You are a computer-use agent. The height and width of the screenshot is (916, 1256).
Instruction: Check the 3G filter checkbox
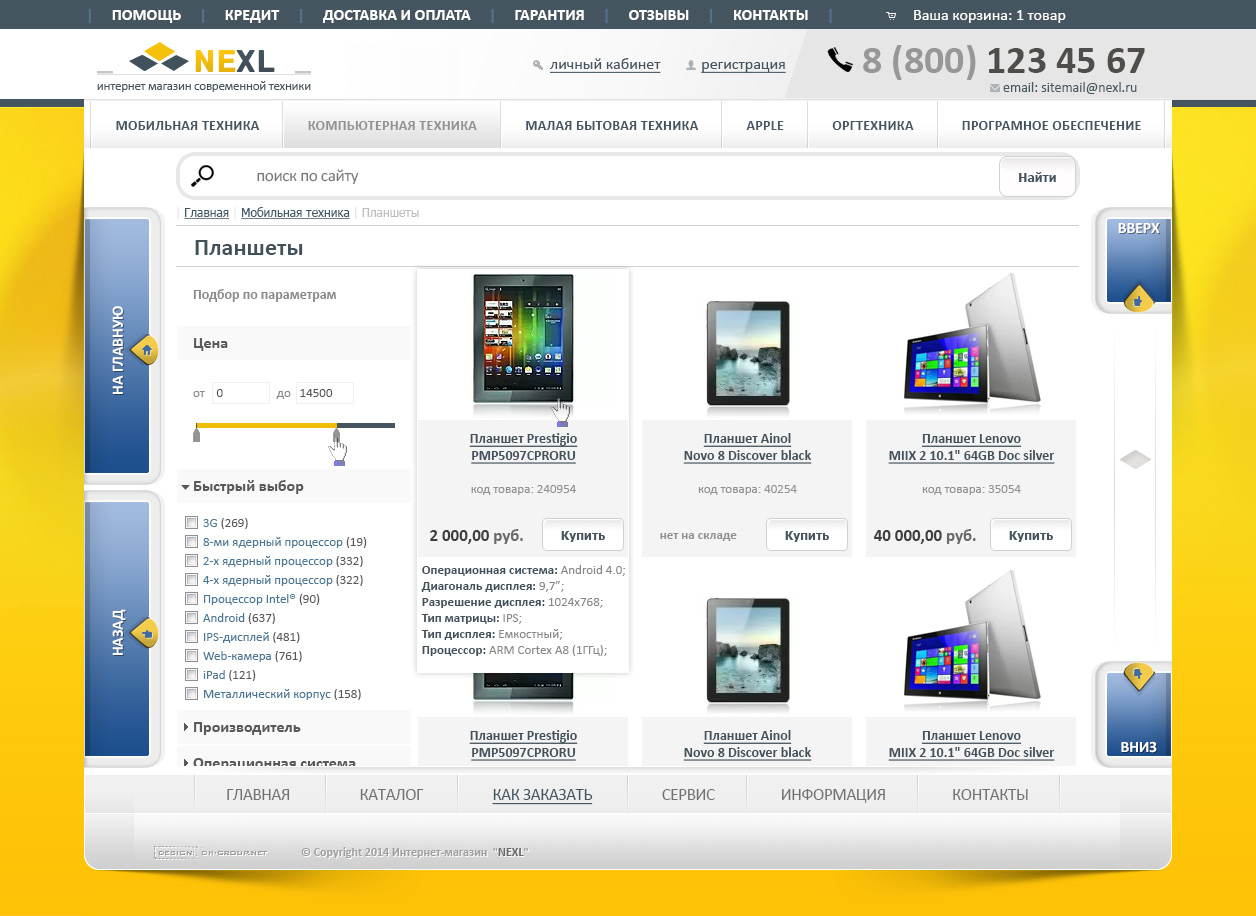click(191, 522)
